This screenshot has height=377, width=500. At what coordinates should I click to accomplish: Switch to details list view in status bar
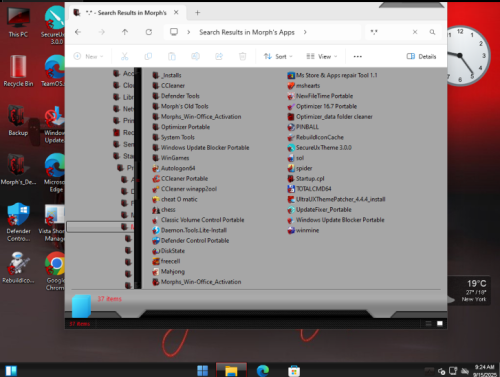429,324
